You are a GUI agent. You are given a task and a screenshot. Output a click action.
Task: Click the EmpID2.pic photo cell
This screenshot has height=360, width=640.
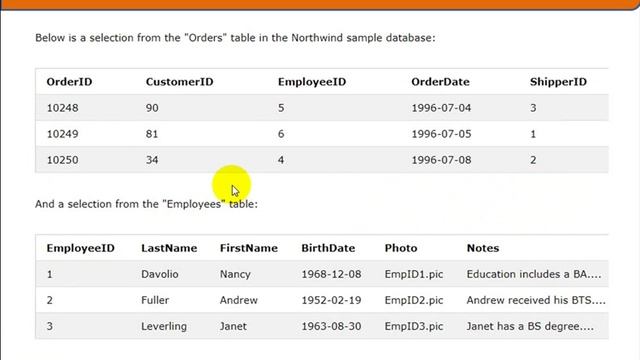tap(414, 300)
